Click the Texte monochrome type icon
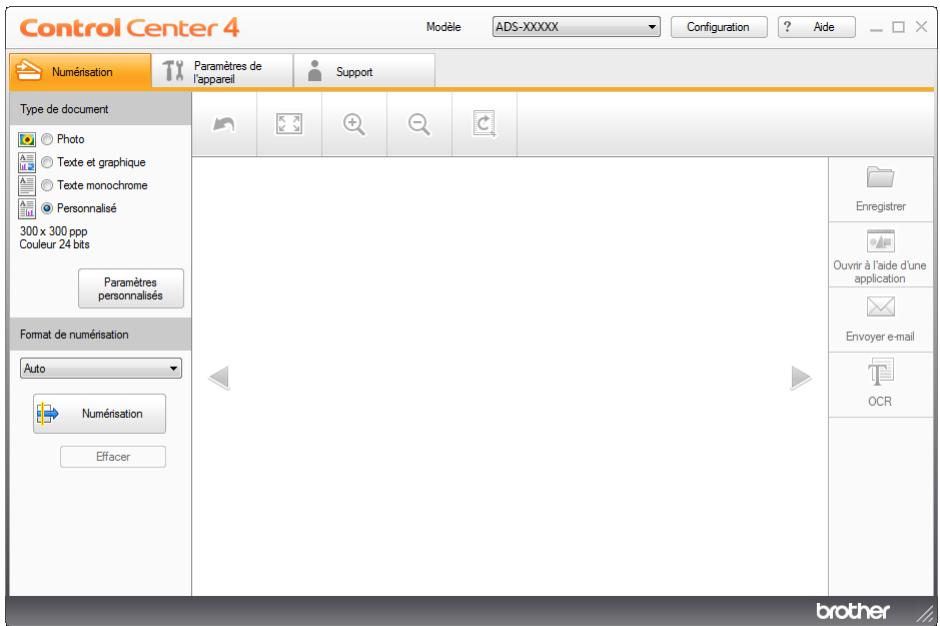Screen dimensions: 940x626 tap(26, 185)
